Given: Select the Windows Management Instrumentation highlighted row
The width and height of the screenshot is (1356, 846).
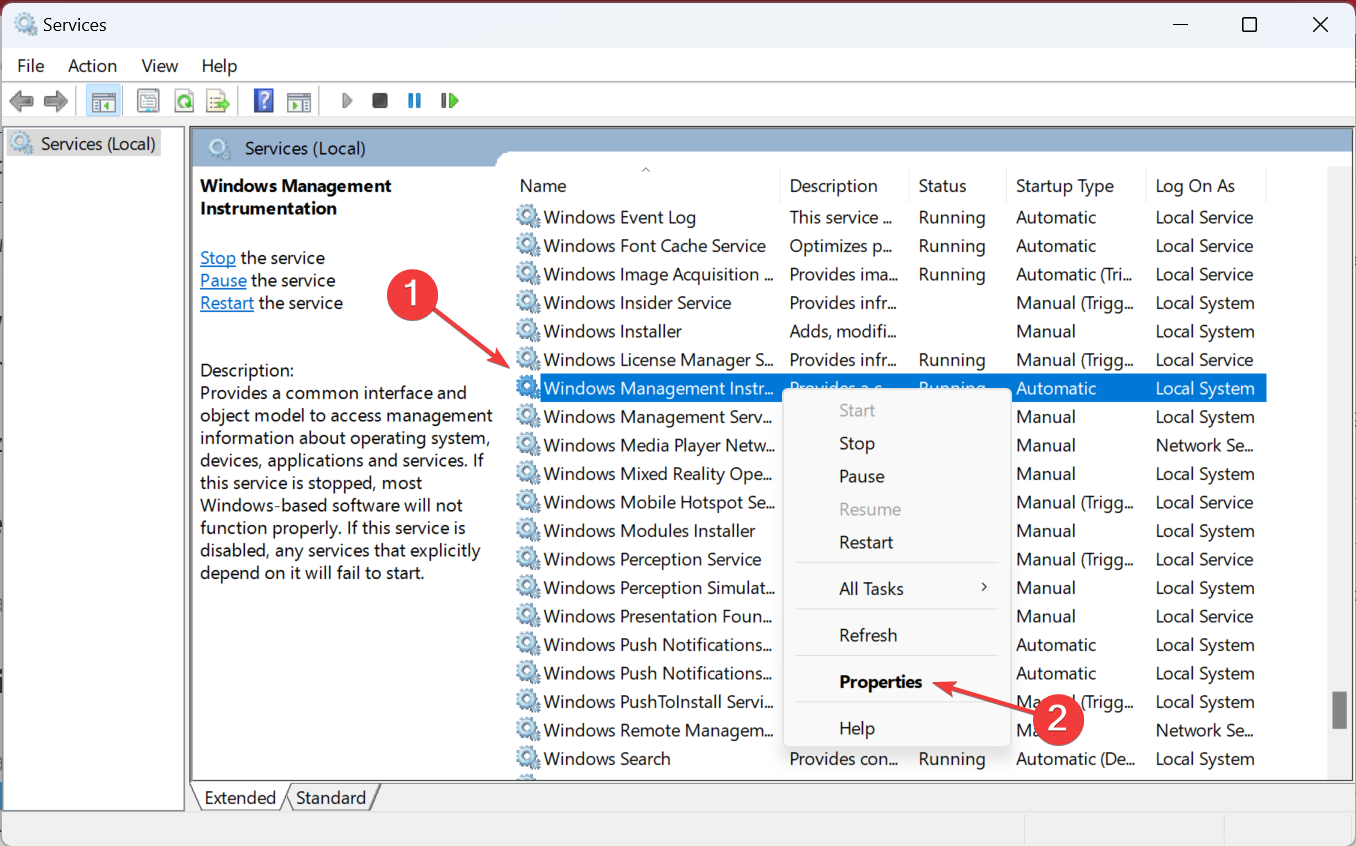Looking at the screenshot, I should tap(890, 388).
